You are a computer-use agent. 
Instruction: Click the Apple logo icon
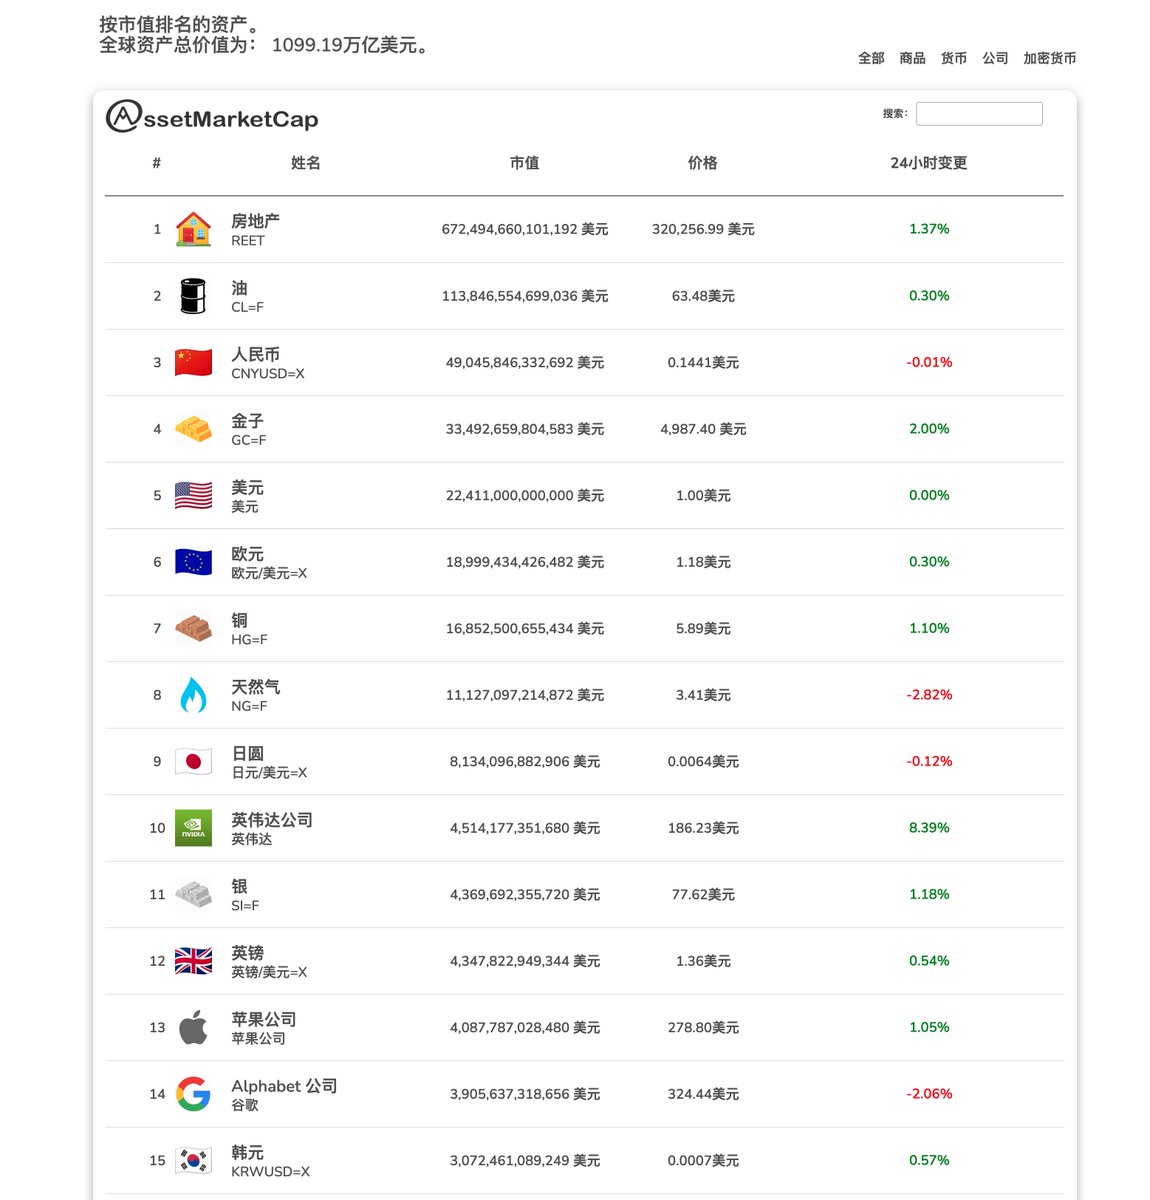[x=193, y=1027]
